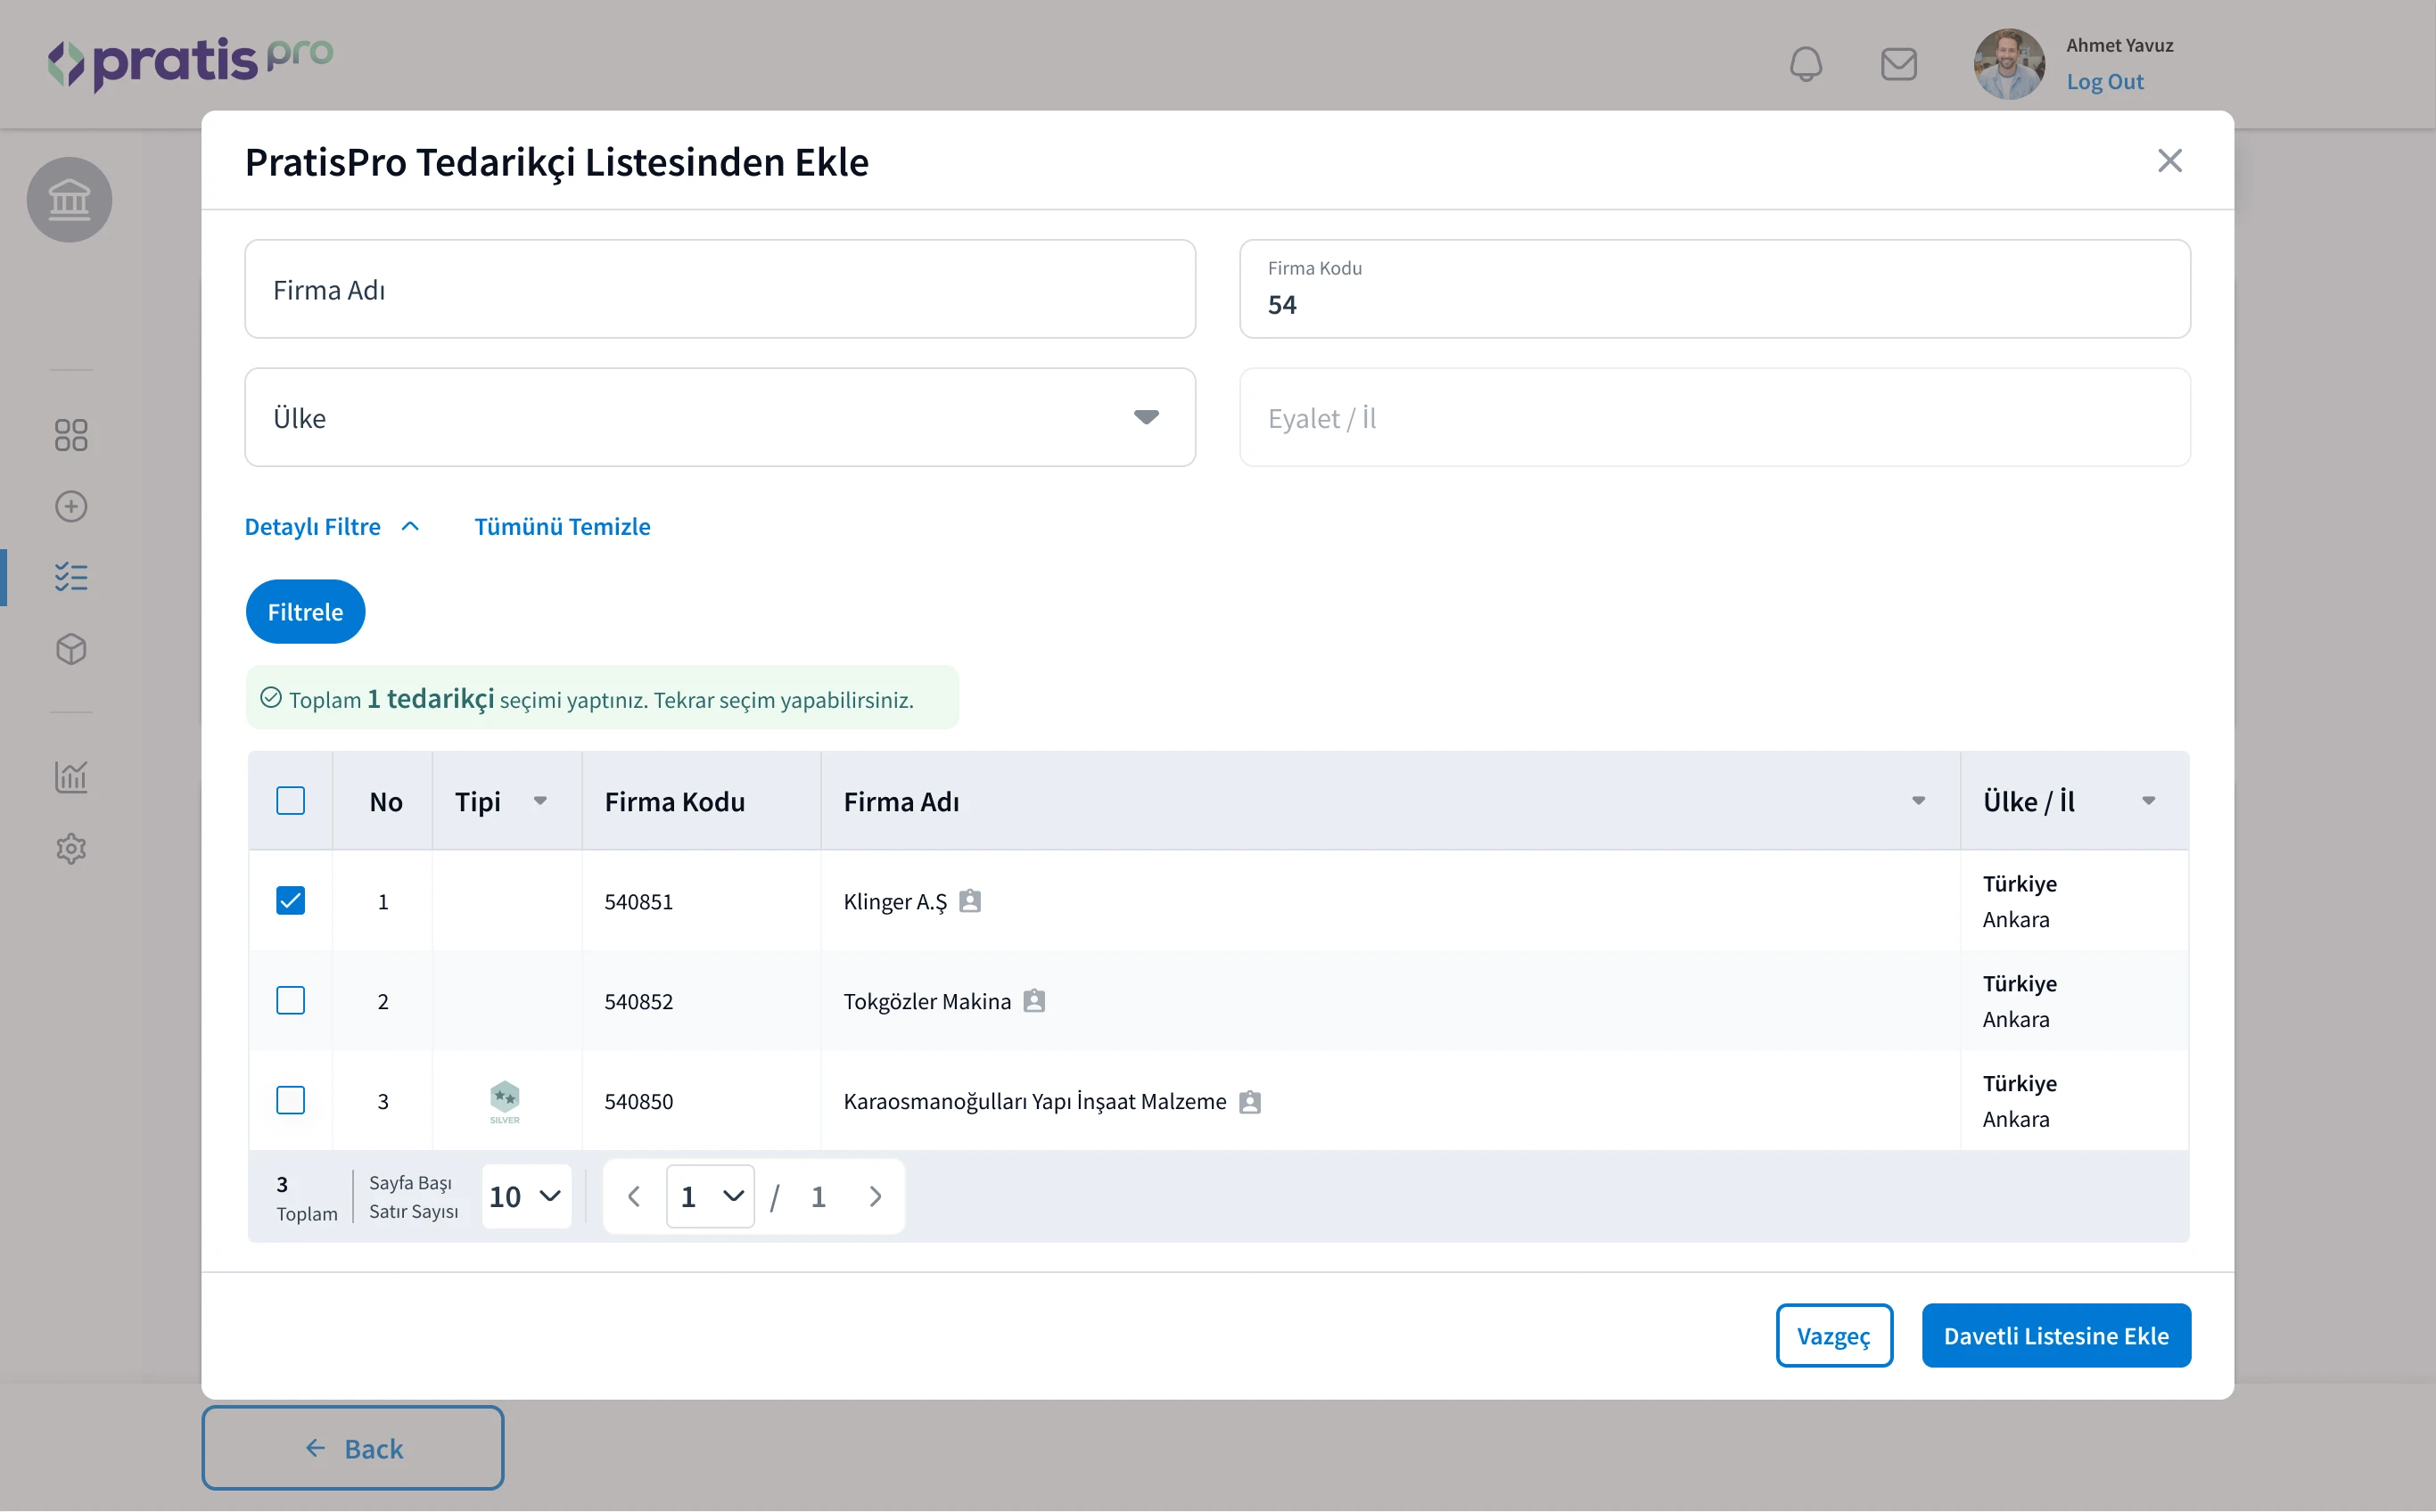Click the Firma Adı input field
Viewport: 2436px width, 1512px height.
tap(720, 287)
